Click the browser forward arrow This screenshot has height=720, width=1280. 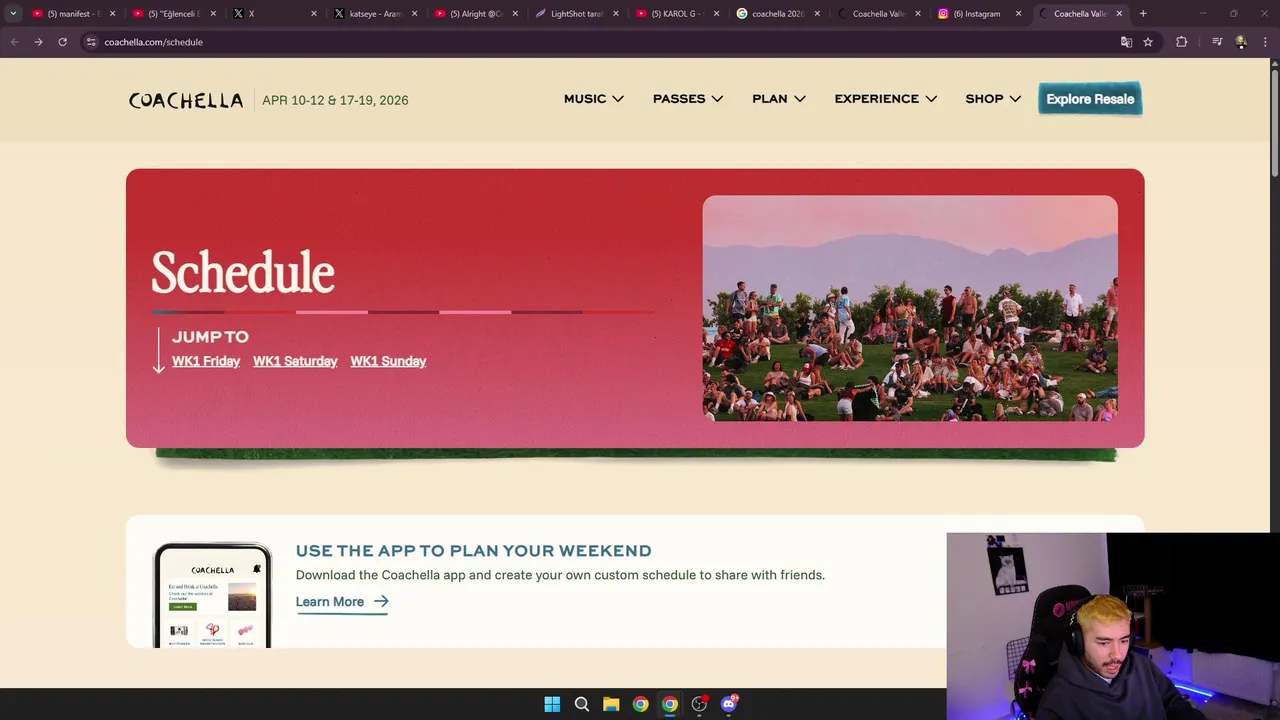[38, 42]
